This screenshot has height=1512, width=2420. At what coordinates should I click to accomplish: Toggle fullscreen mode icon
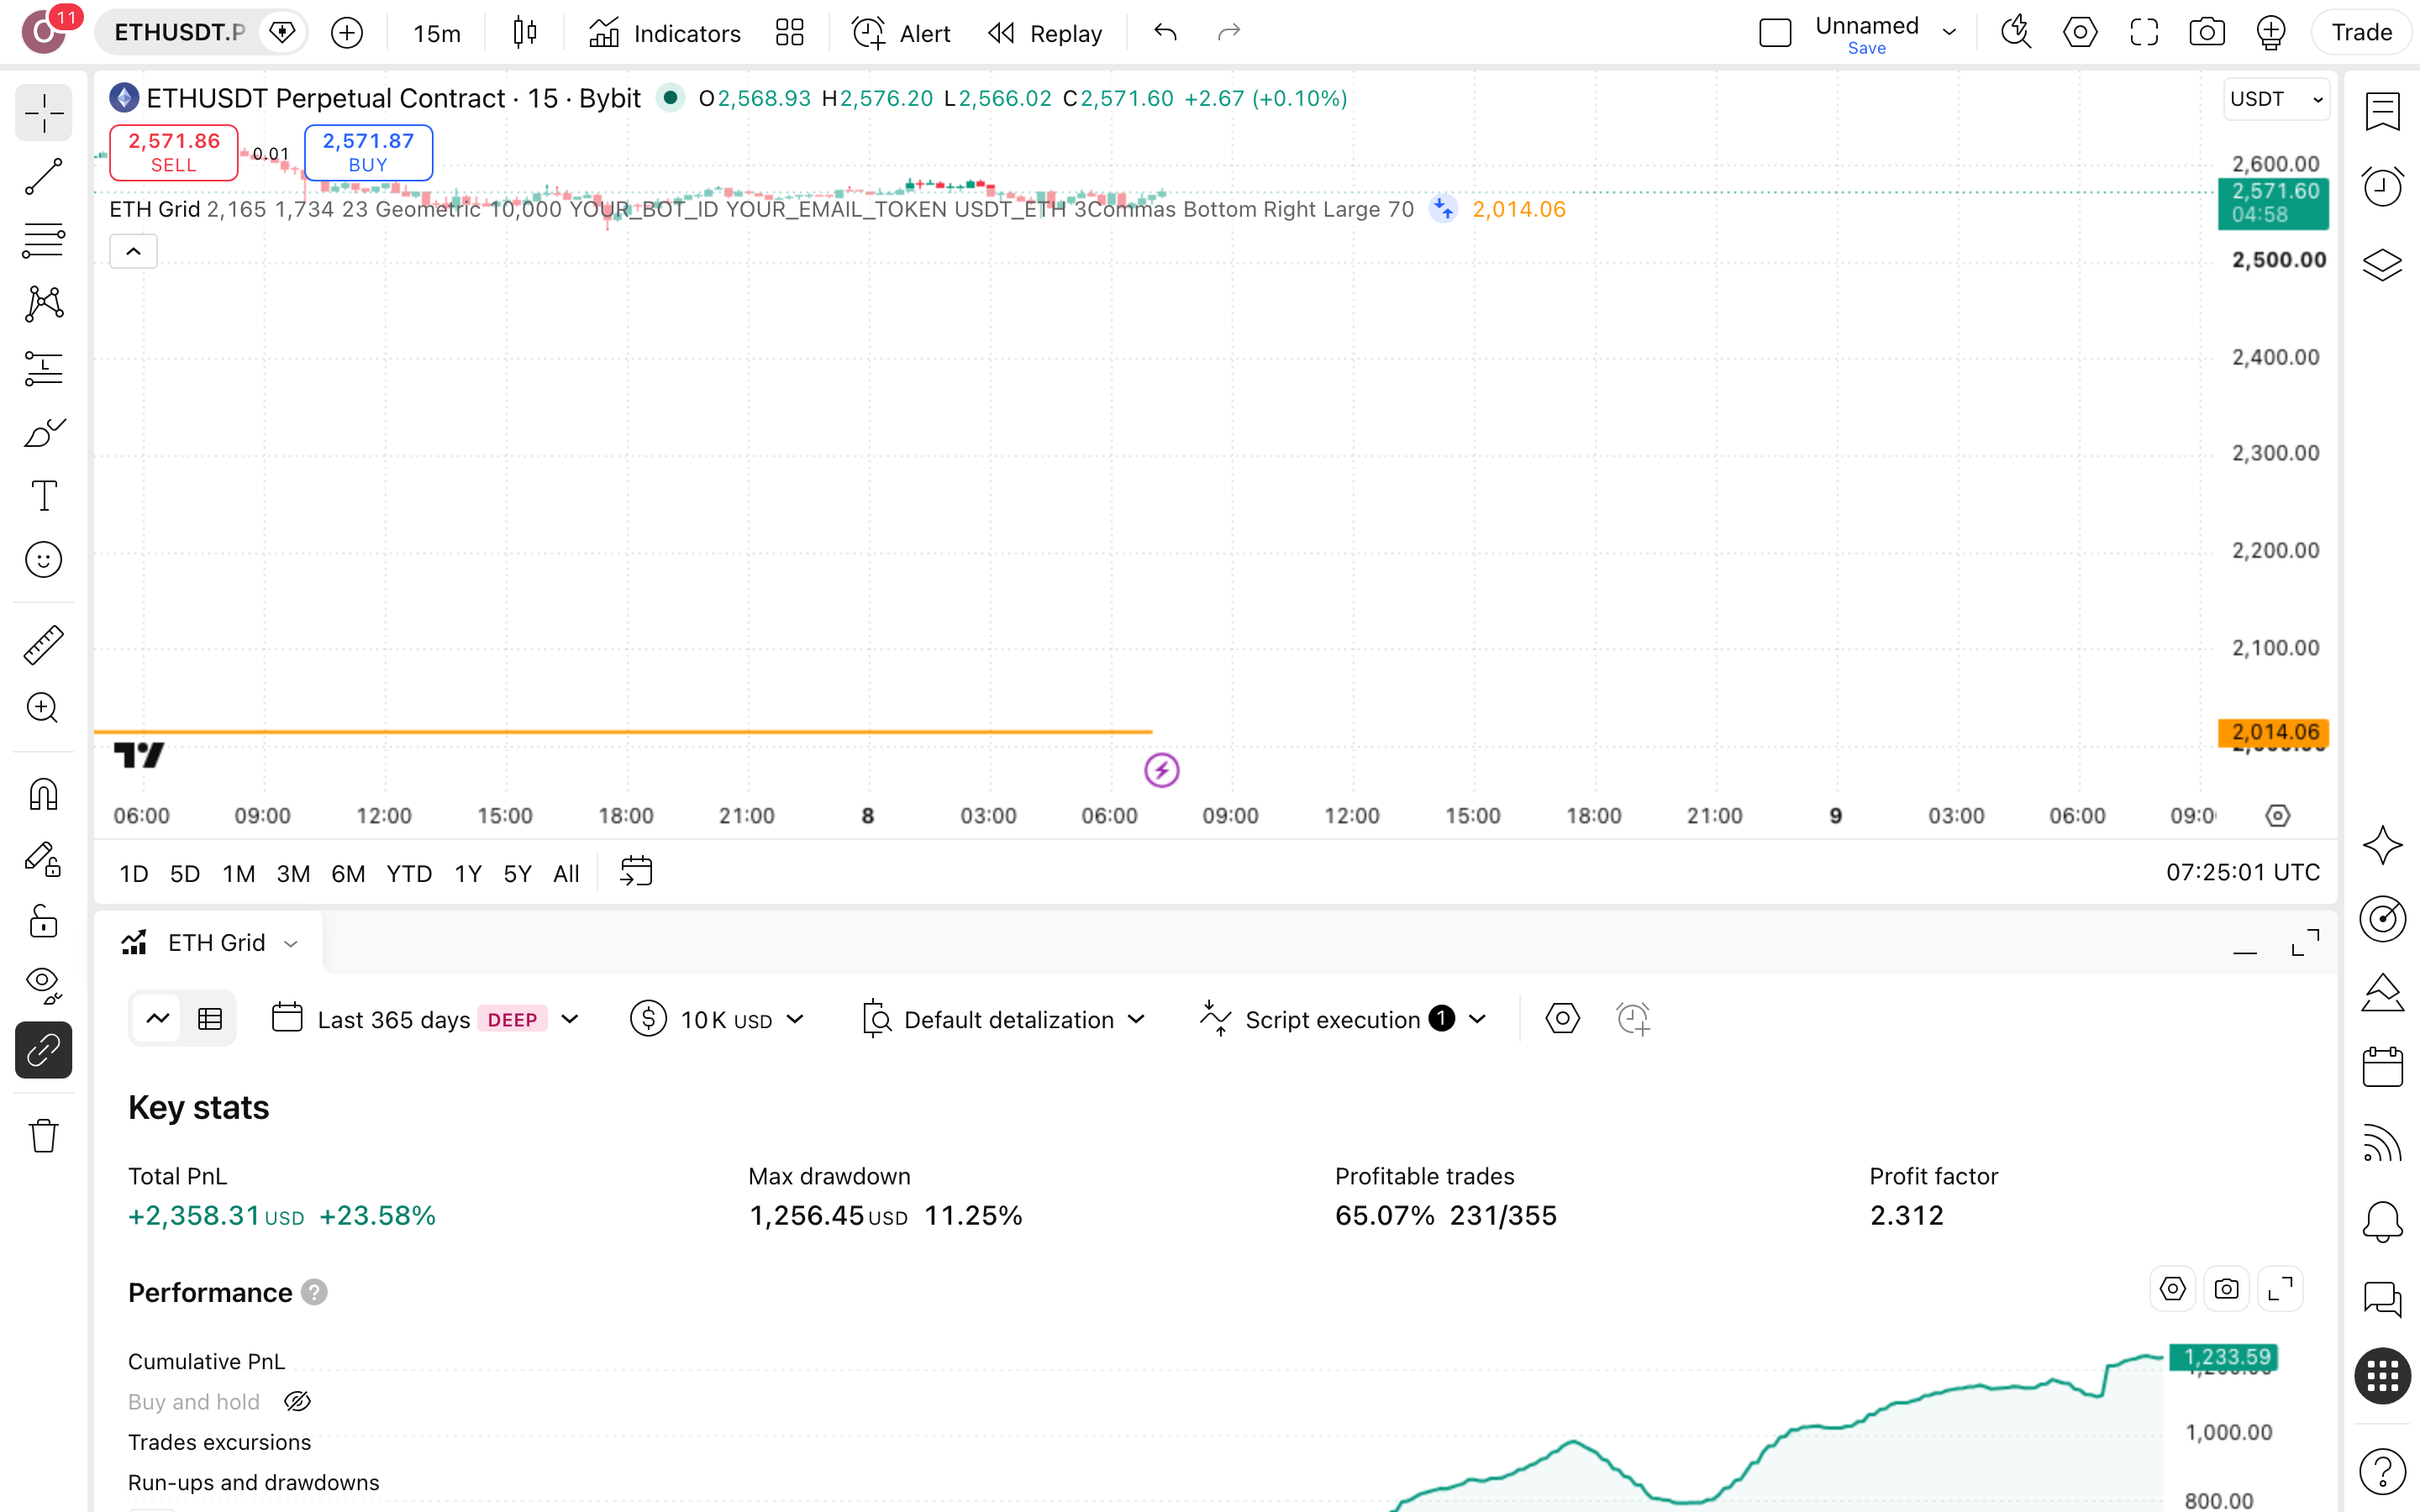coord(2143,33)
